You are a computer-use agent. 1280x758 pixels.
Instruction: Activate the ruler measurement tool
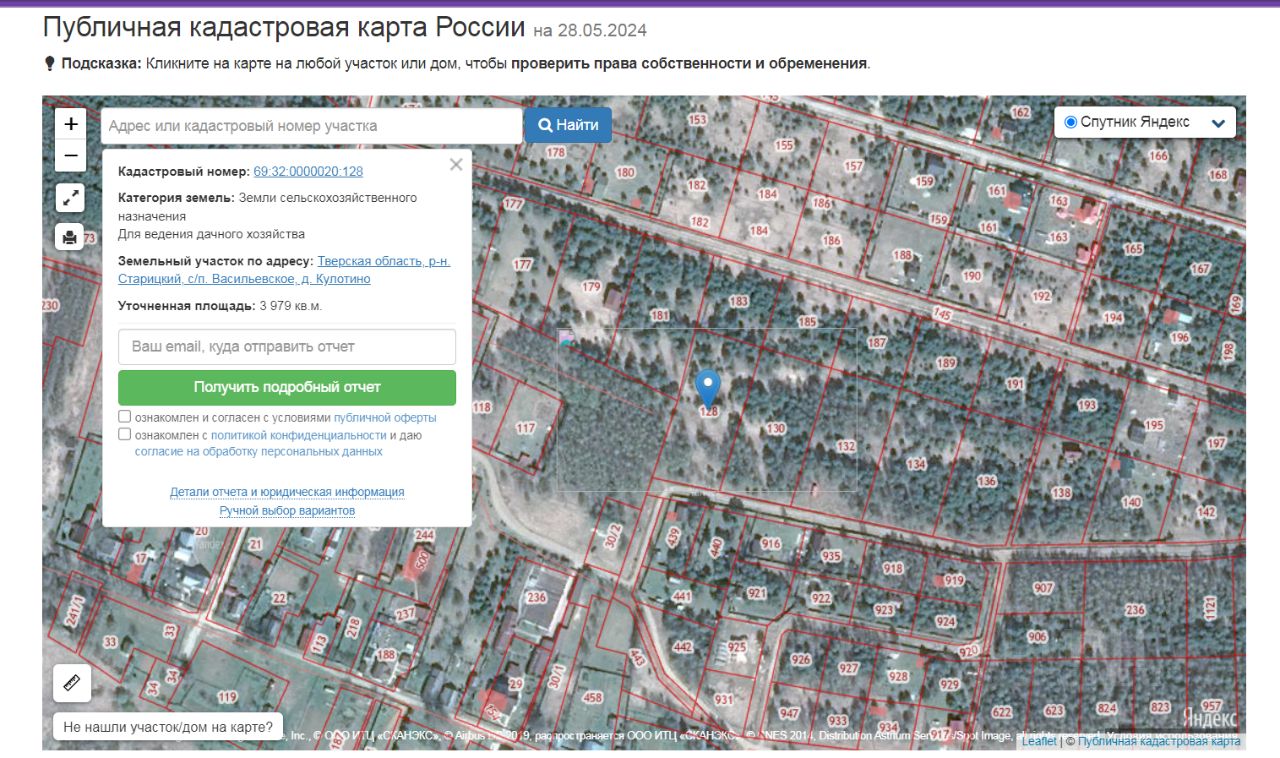(x=72, y=683)
